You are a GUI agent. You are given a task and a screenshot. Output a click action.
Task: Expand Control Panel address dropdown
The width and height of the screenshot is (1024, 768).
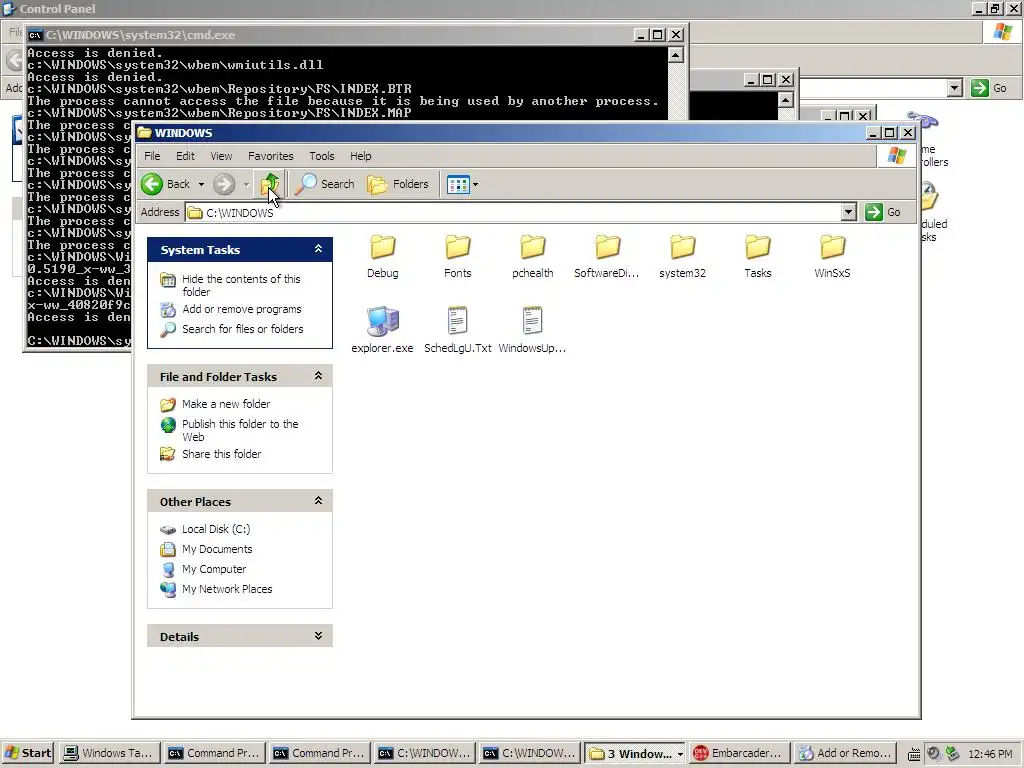click(954, 88)
